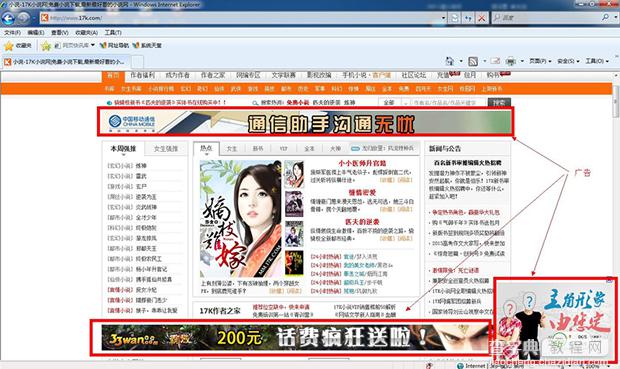Click 成为作者 in site navigation
This screenshot has height=369, width=620.
(177, 75)
